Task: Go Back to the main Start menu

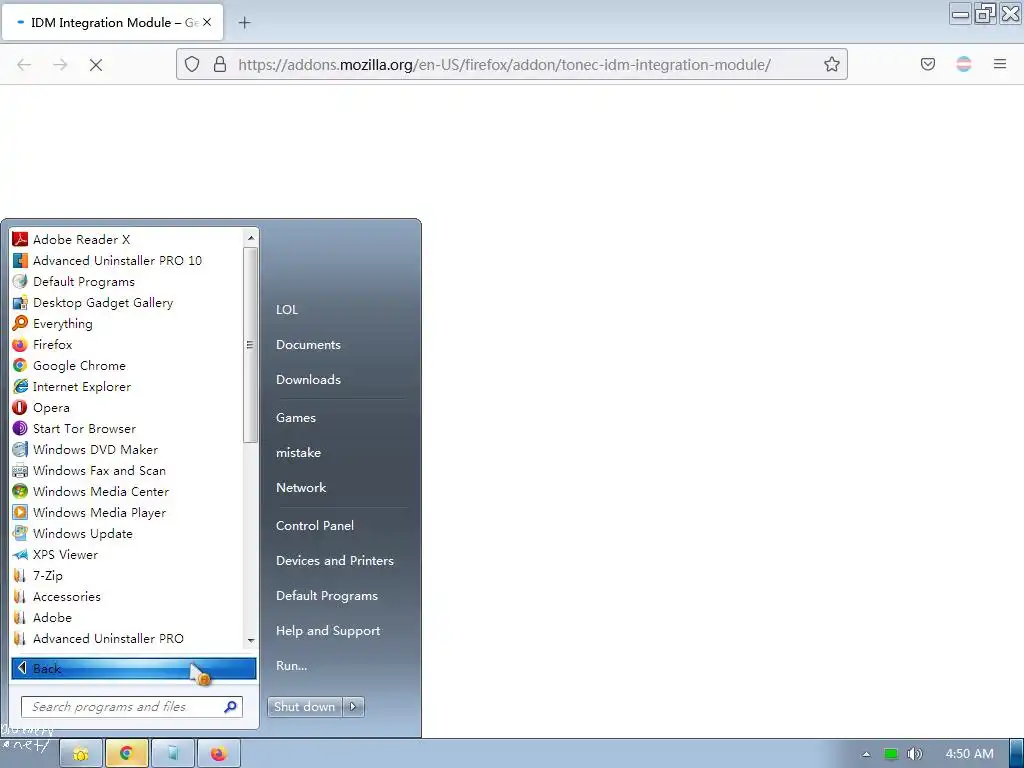Action: [133, 668]
